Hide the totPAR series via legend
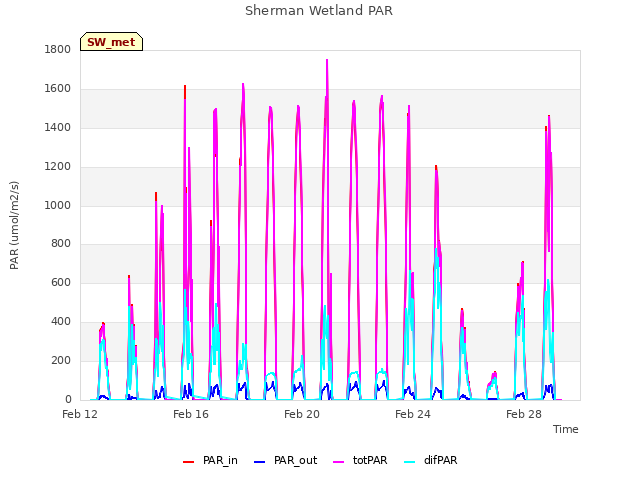 tap(360, 460)
